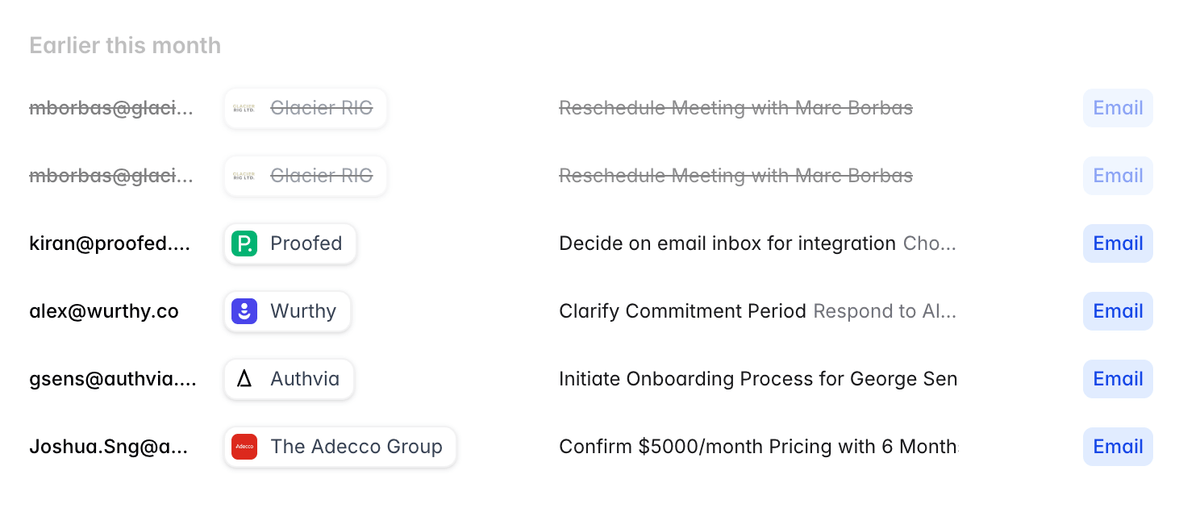This screenshot has width=1200, height=516.
Task: Click the green Proofed logo icon
Action: click(x=244, y=243)
